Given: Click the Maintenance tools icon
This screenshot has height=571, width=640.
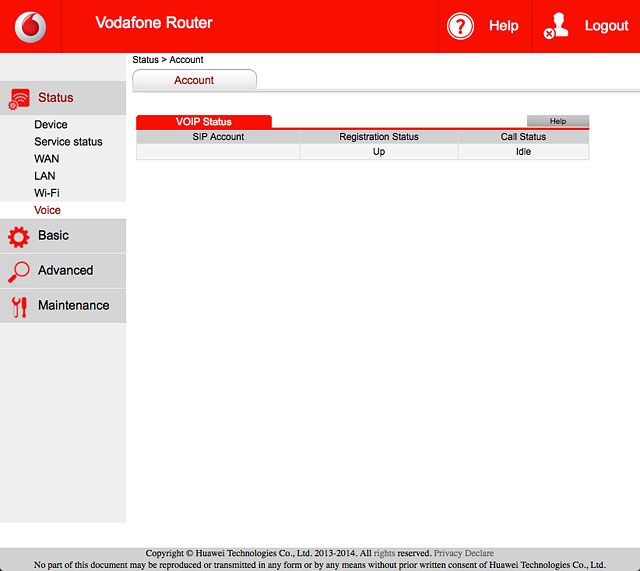Looking at the screenshot, I should coord(19,307).
